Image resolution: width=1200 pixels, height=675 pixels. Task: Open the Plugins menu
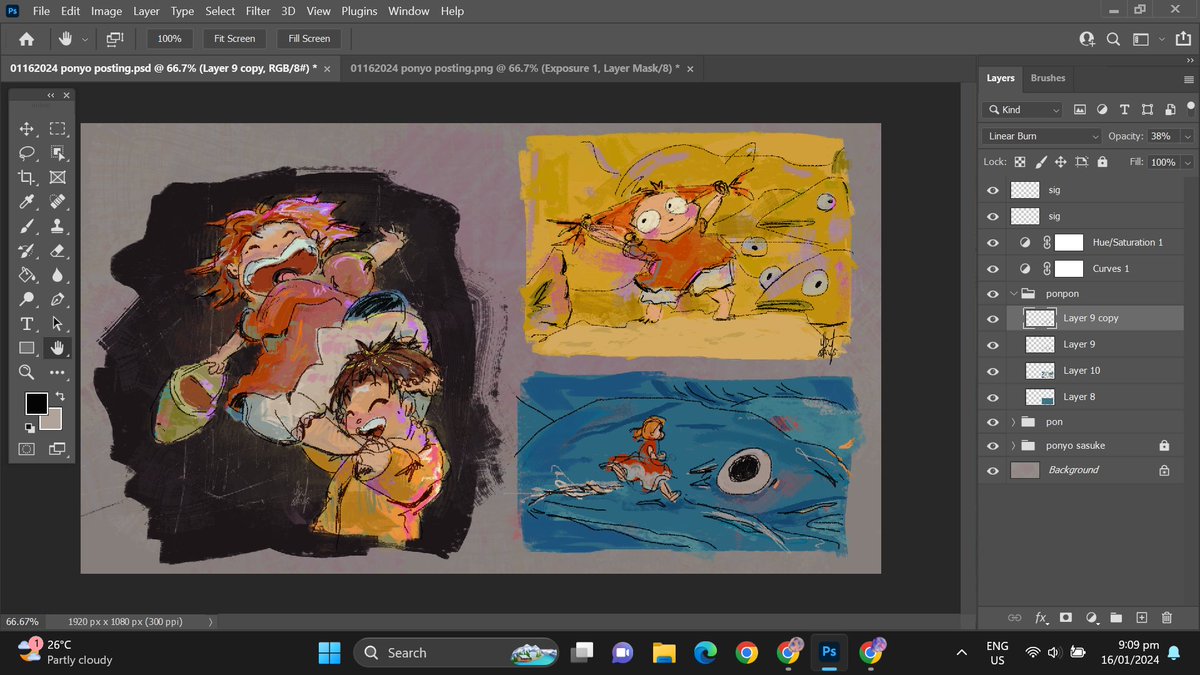coord(359,11)
